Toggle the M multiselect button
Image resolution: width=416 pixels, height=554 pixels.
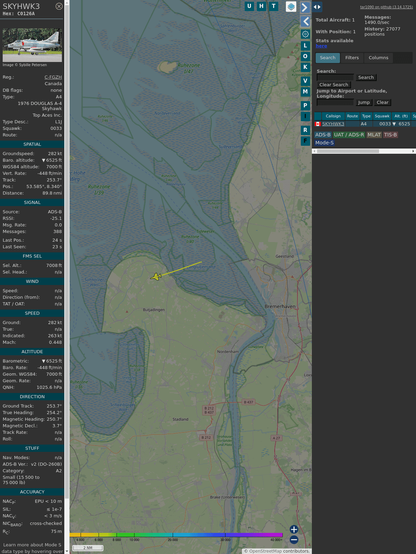click(305, 92)
